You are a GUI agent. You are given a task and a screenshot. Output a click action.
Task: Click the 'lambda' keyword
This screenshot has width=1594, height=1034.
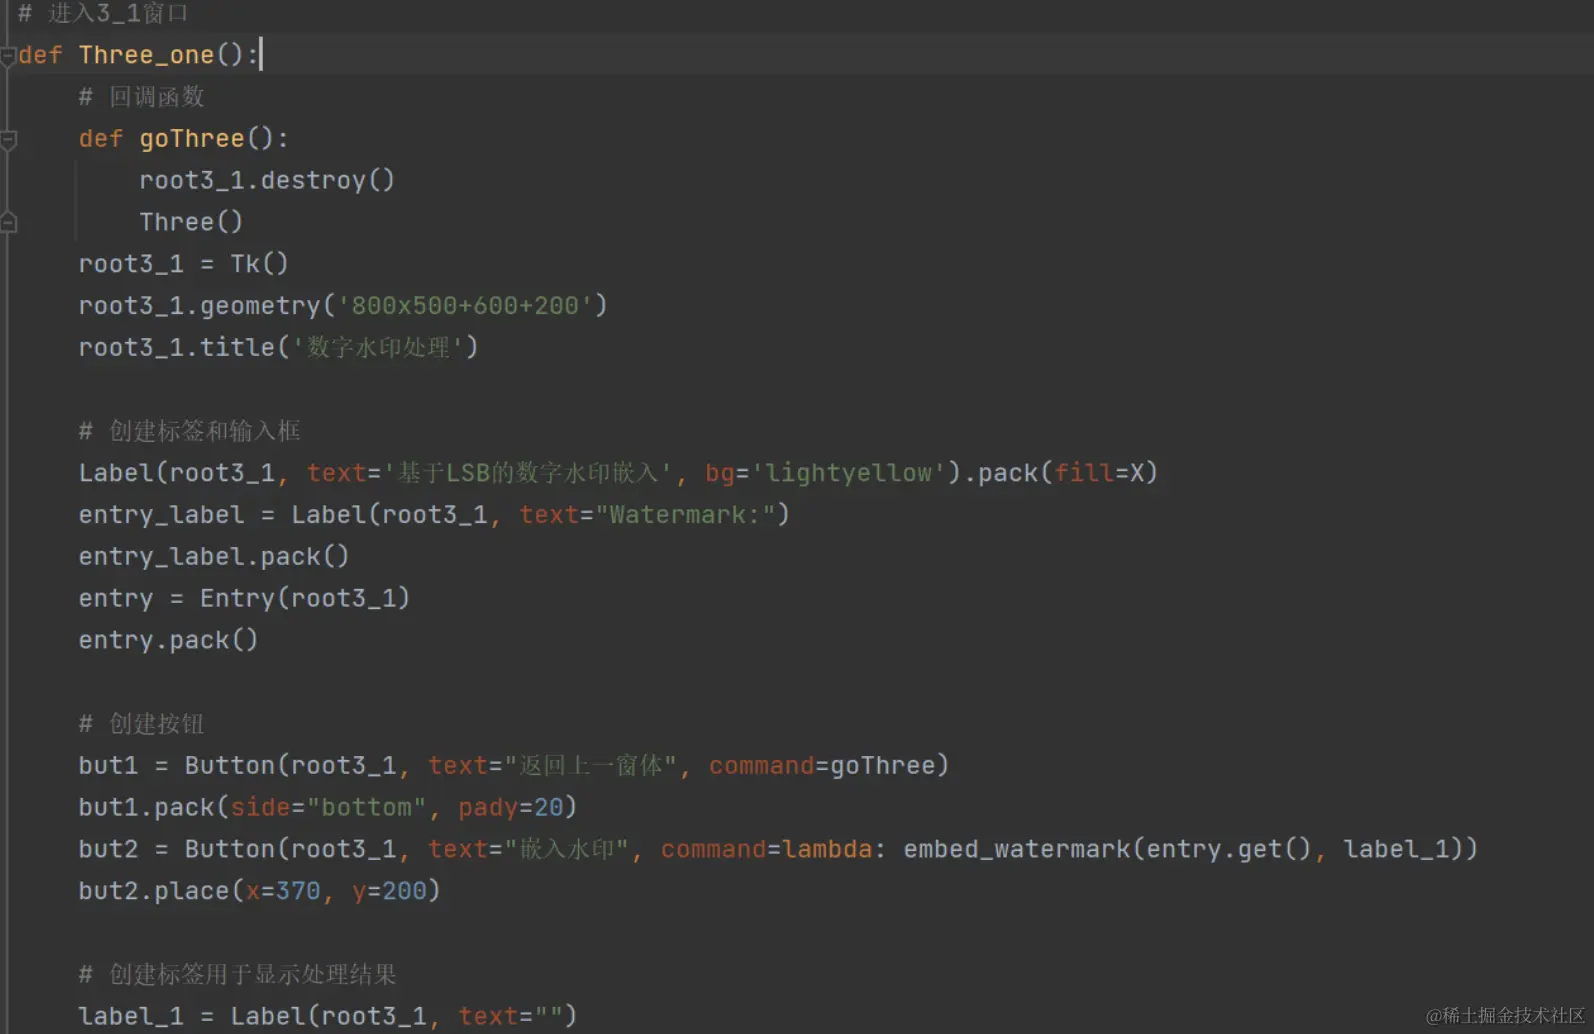point(828,849)
